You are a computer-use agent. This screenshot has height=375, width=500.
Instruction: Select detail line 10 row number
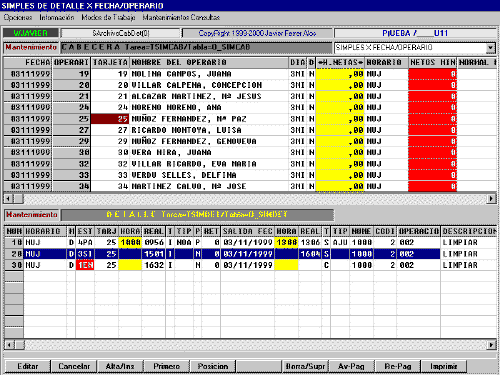pyautogui.click(x=14, y=242)
